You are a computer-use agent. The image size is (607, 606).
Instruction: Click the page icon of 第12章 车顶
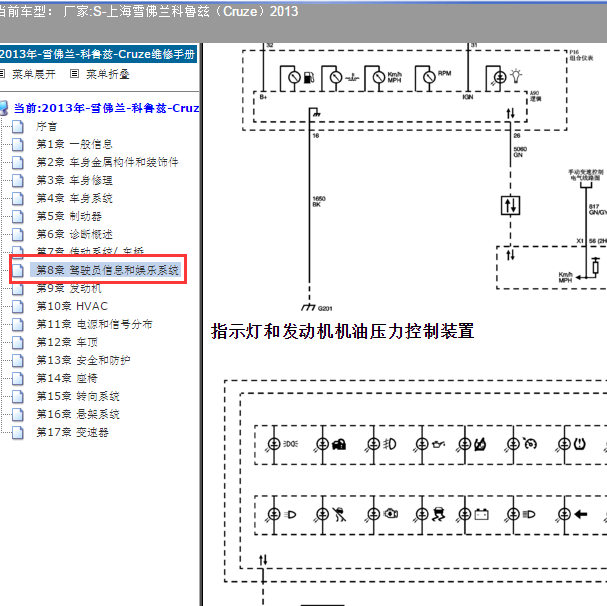17,342
